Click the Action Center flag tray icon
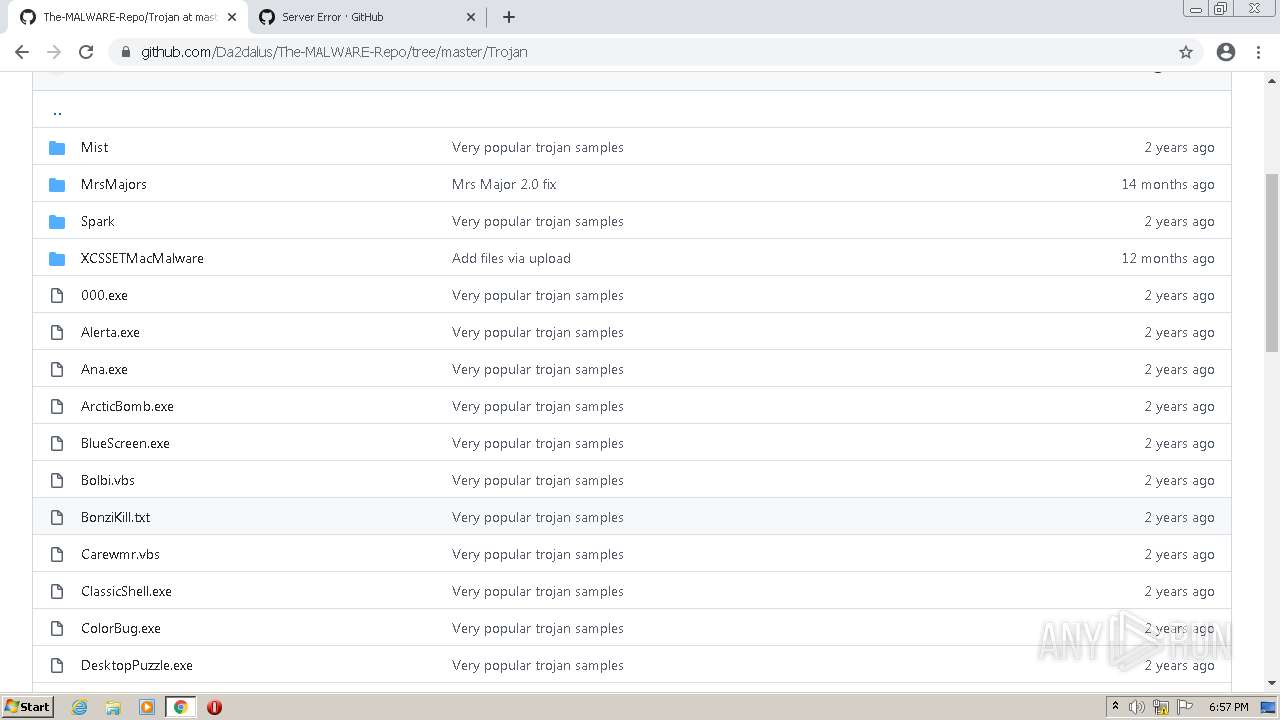Image resolution: width=1280 pixels, height=720 pixels. point(1185,707)
